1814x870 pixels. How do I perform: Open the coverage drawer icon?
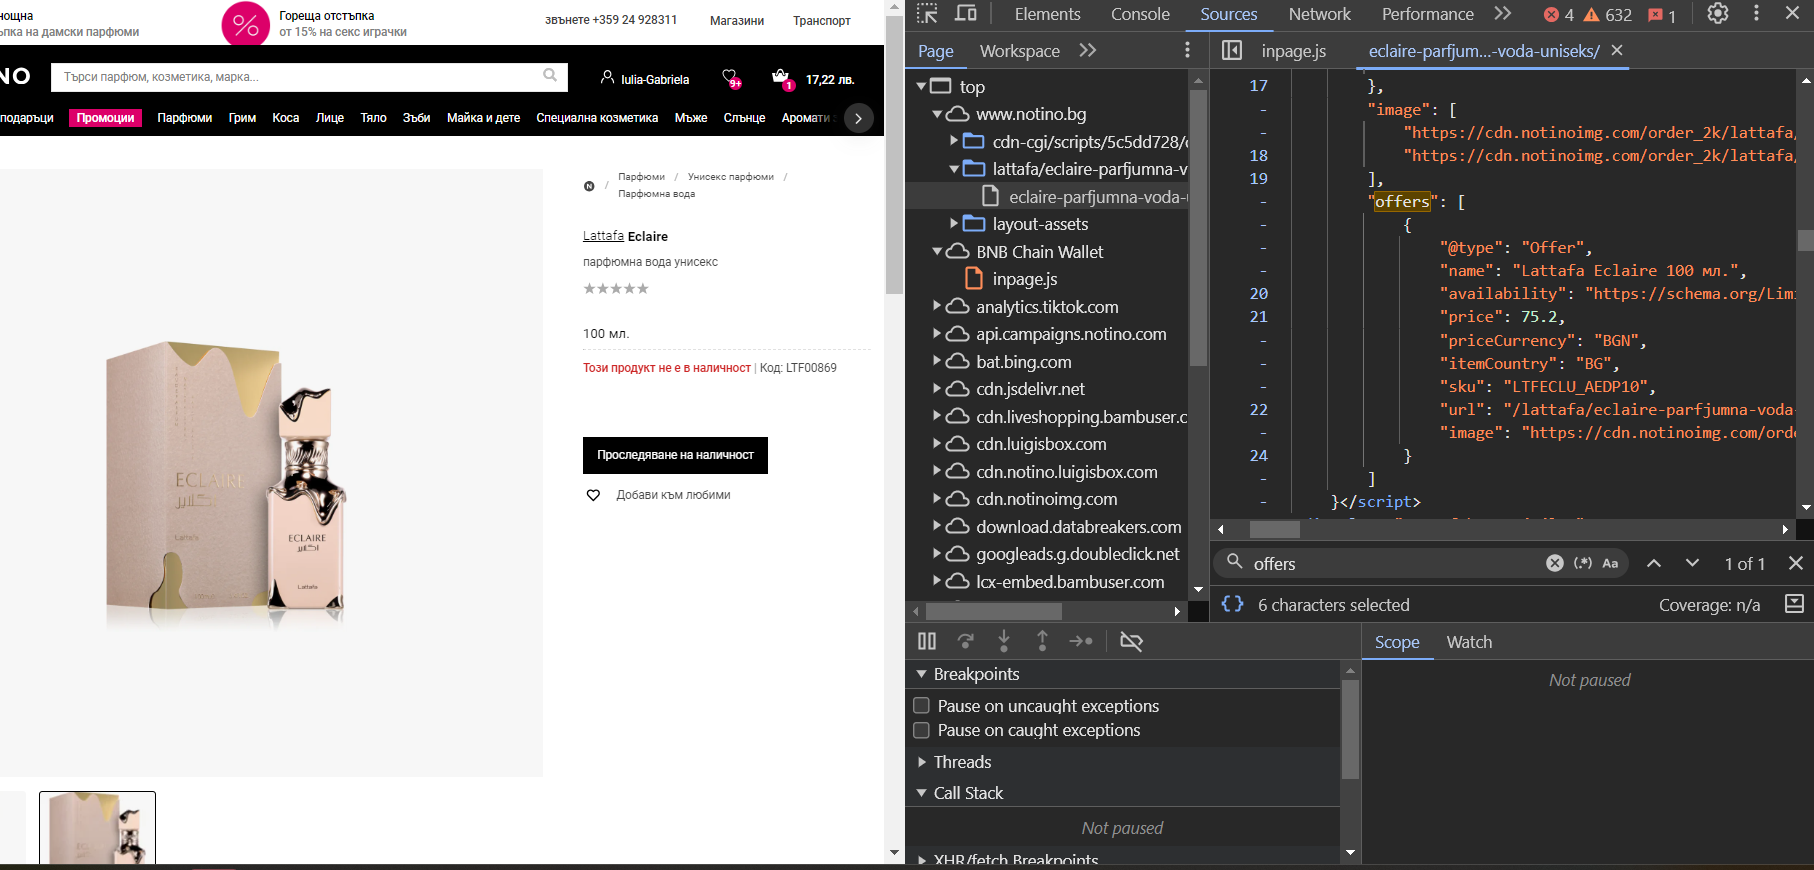1795,604
